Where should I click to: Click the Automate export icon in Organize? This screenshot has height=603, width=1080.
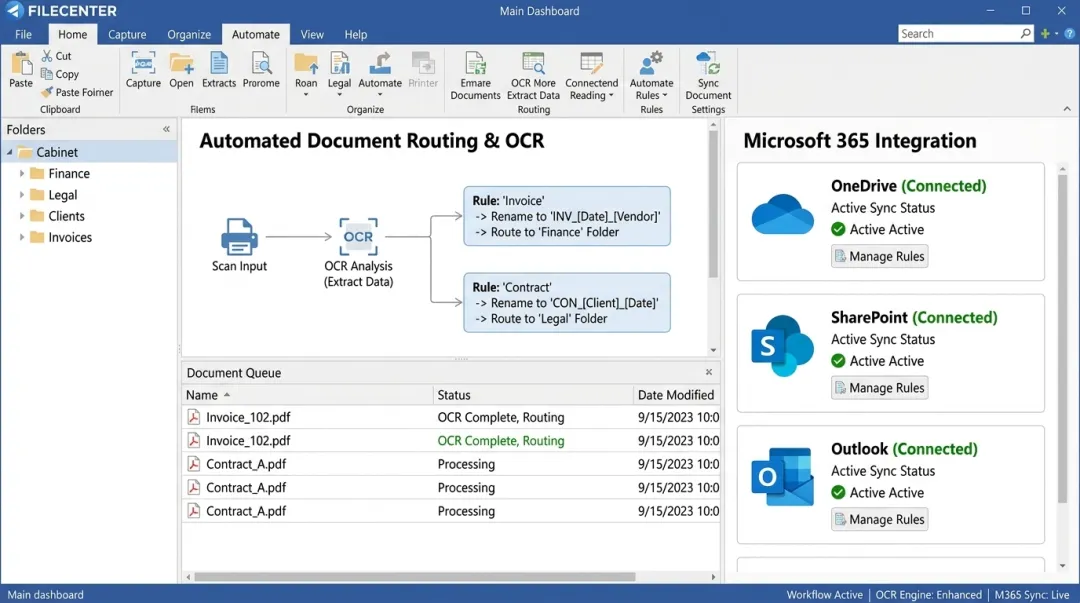coord(380,63)
